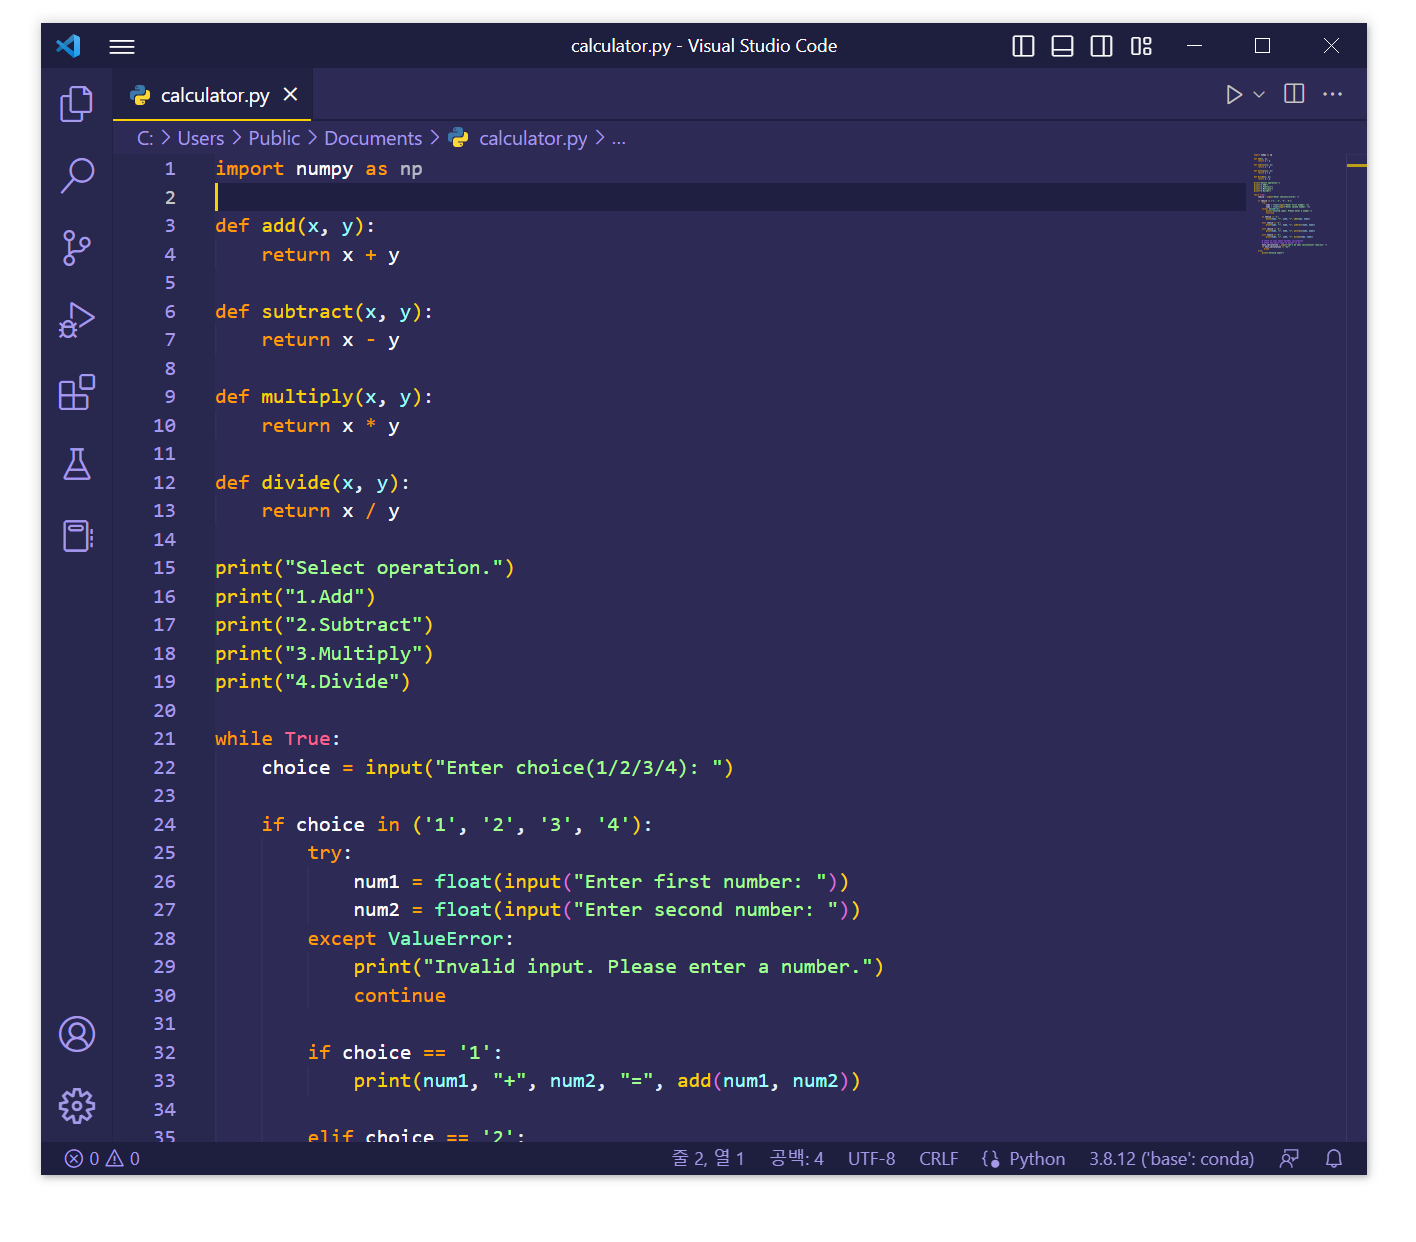Open errors and warnings in status bar
This screenshot has height=1242, width=1416.
(102, 1158)
